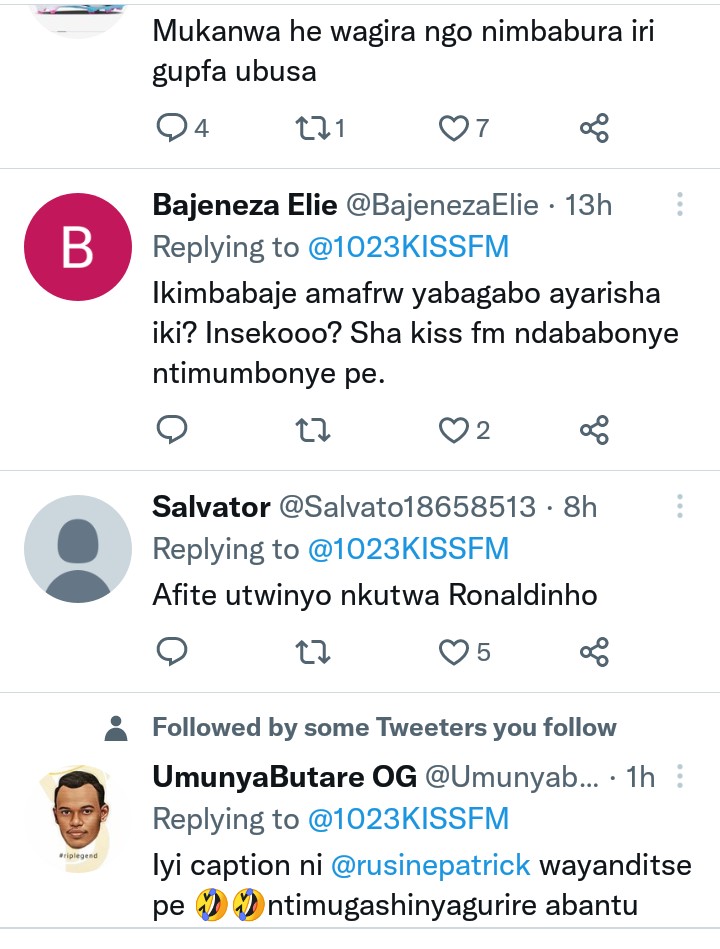720x949 pixels.
Task: Open more options menu on Salvator's tweet
Action: (680, 506)
